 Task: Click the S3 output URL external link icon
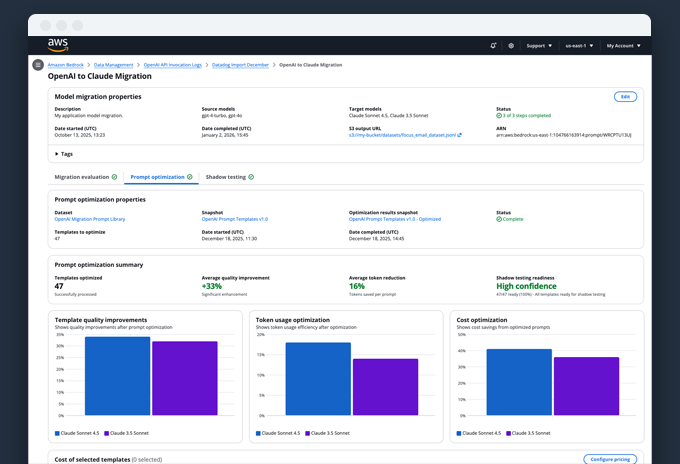click(460, 134)
